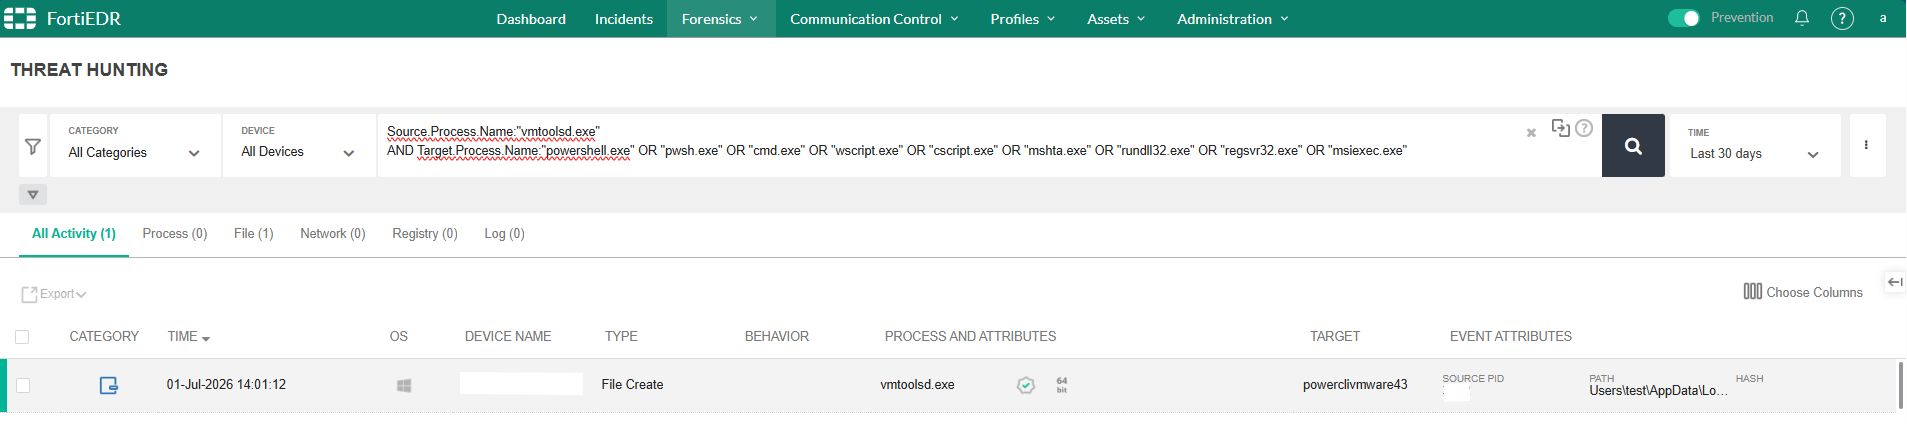Click the BEHAVIOR column header
The height and width of the screenshot is (424, 1907).
pyautogui.click(x=777, y=337)
